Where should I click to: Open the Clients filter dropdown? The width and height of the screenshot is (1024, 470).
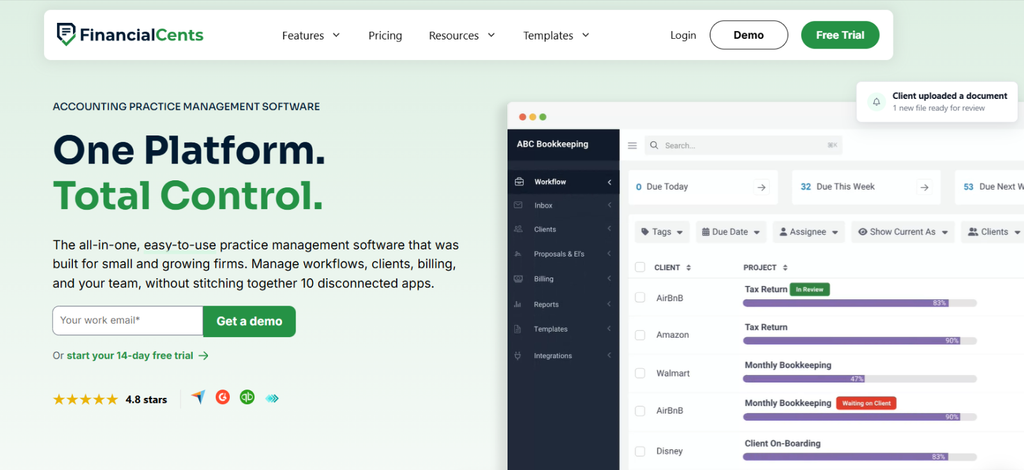(x=992, y=232)
